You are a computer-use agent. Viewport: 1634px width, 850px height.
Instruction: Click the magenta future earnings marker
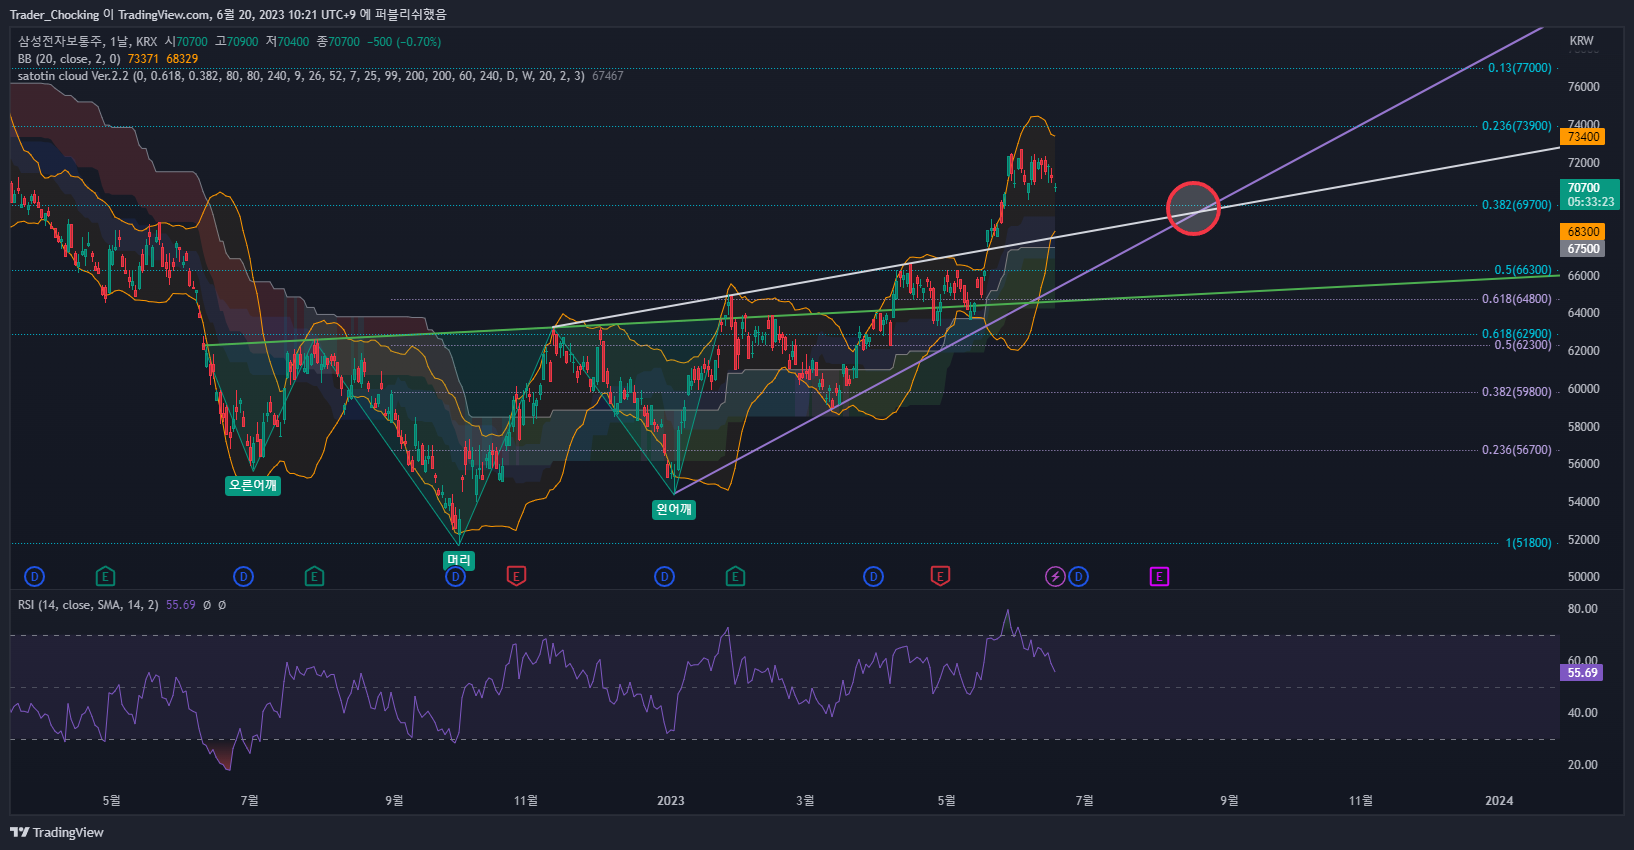1159,577
